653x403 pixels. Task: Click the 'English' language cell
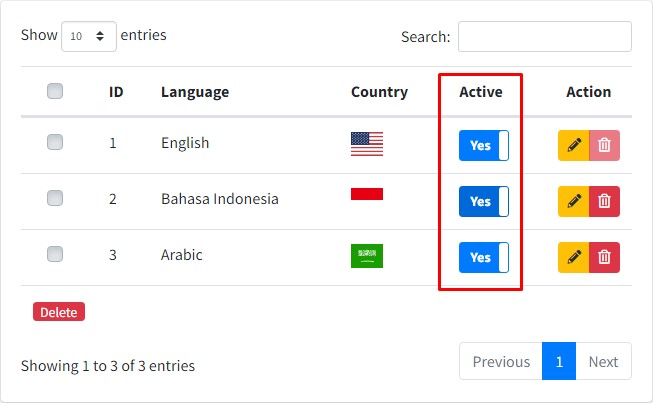(185, 143)
